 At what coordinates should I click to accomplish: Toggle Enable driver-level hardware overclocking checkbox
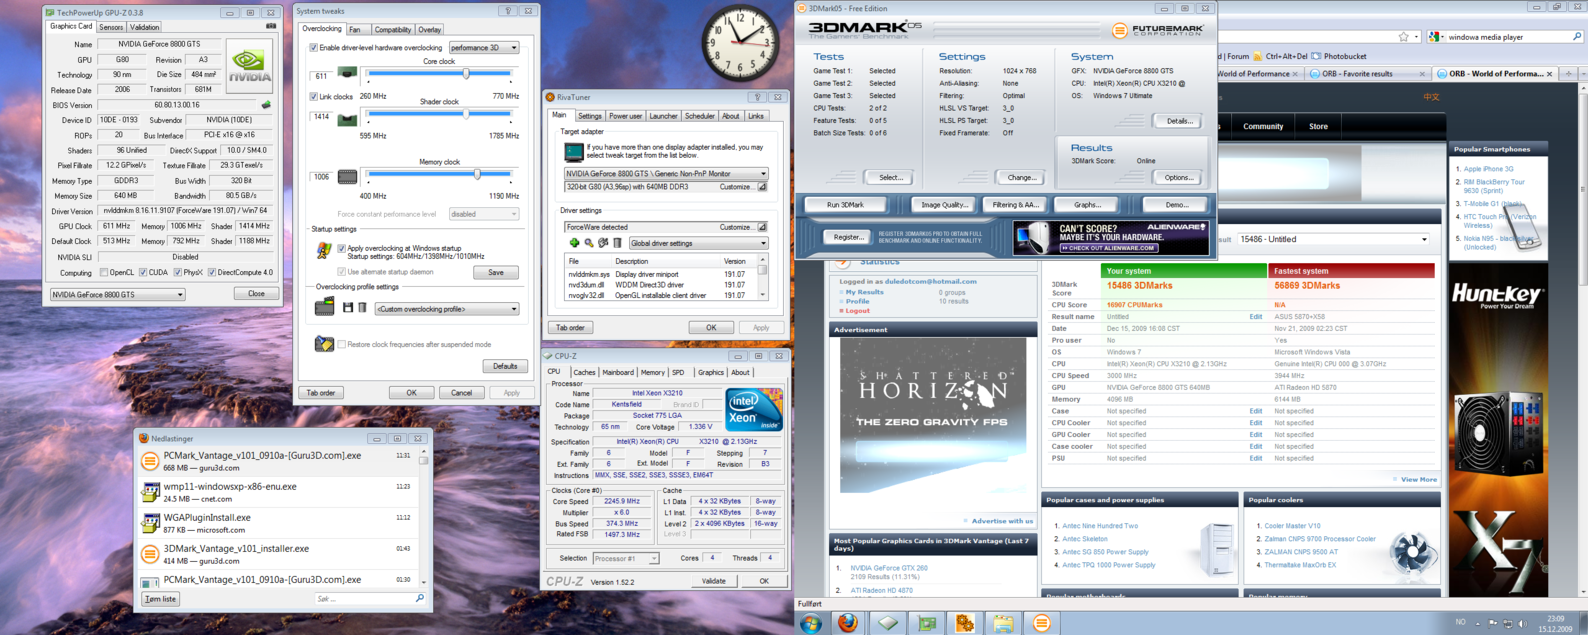coord(314,48)
